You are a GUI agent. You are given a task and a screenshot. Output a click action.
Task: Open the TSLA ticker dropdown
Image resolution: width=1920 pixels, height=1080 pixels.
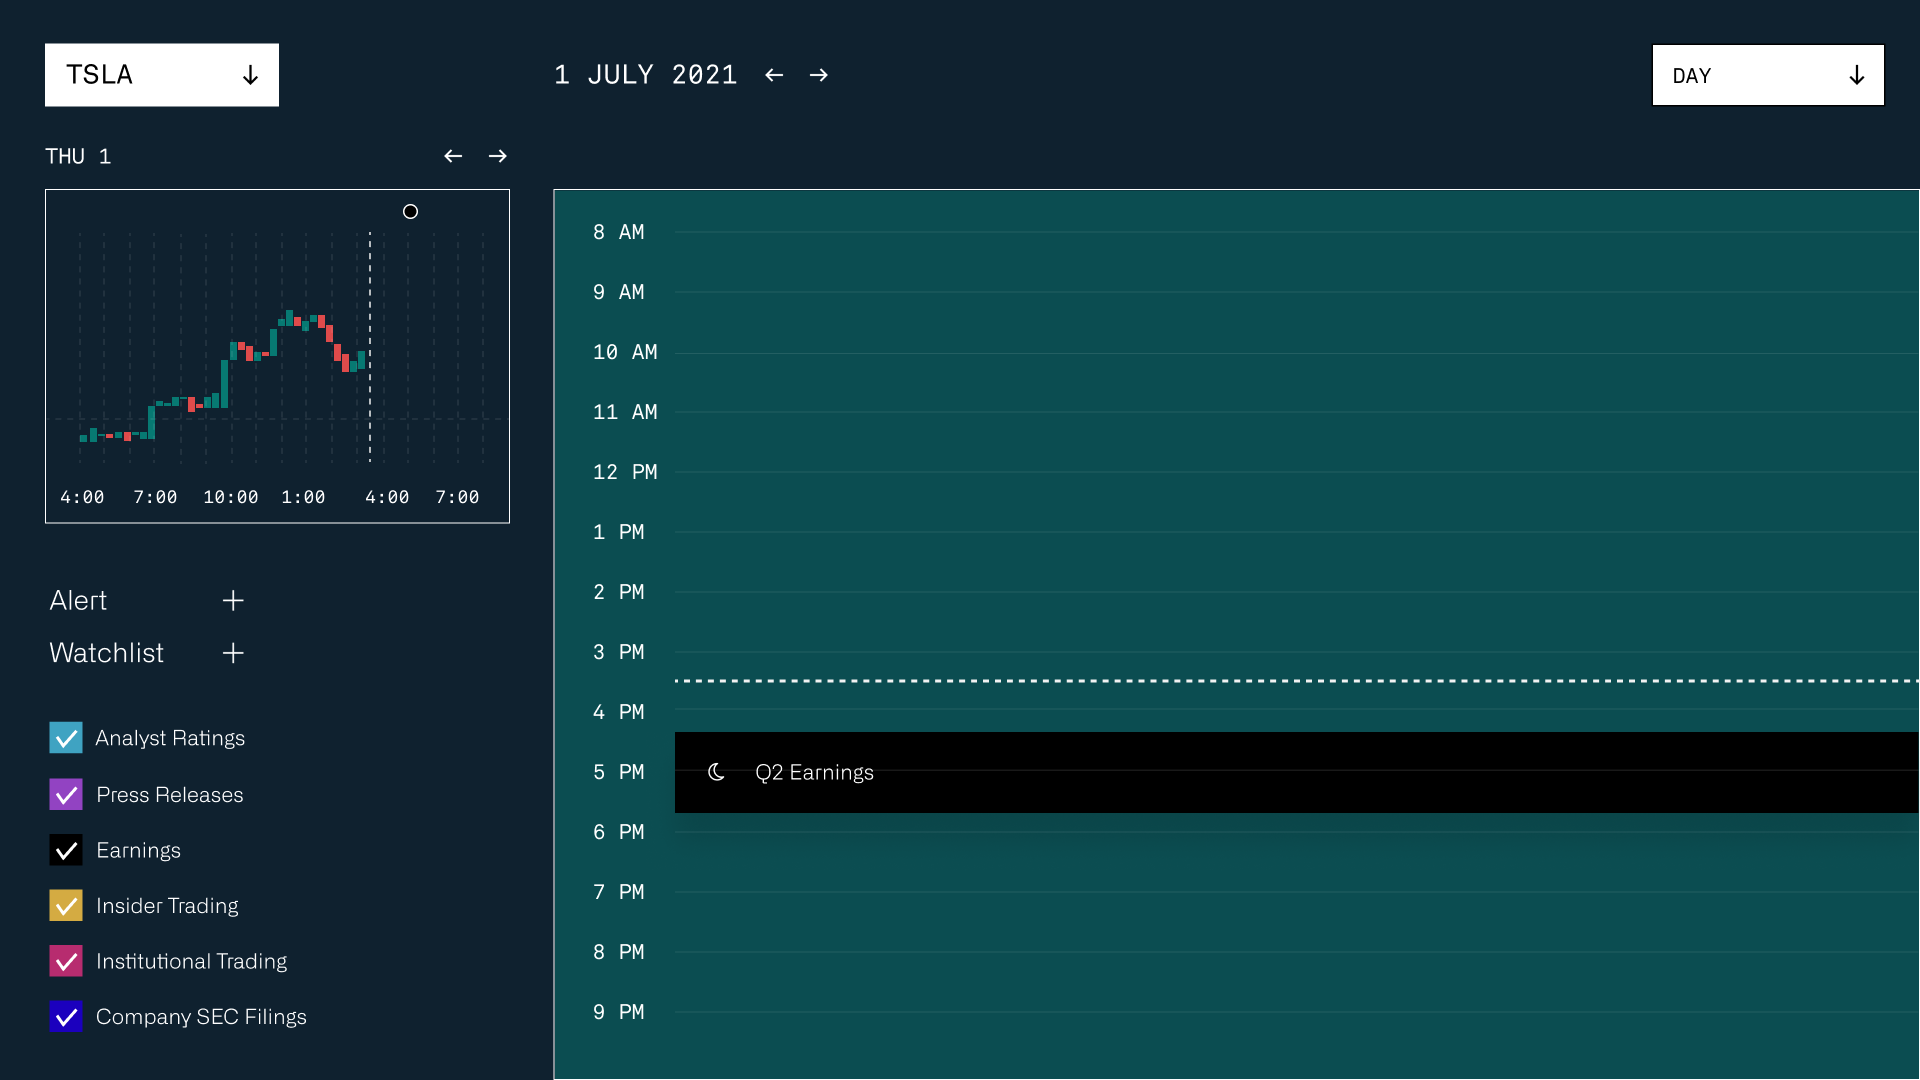coord(162,75)
